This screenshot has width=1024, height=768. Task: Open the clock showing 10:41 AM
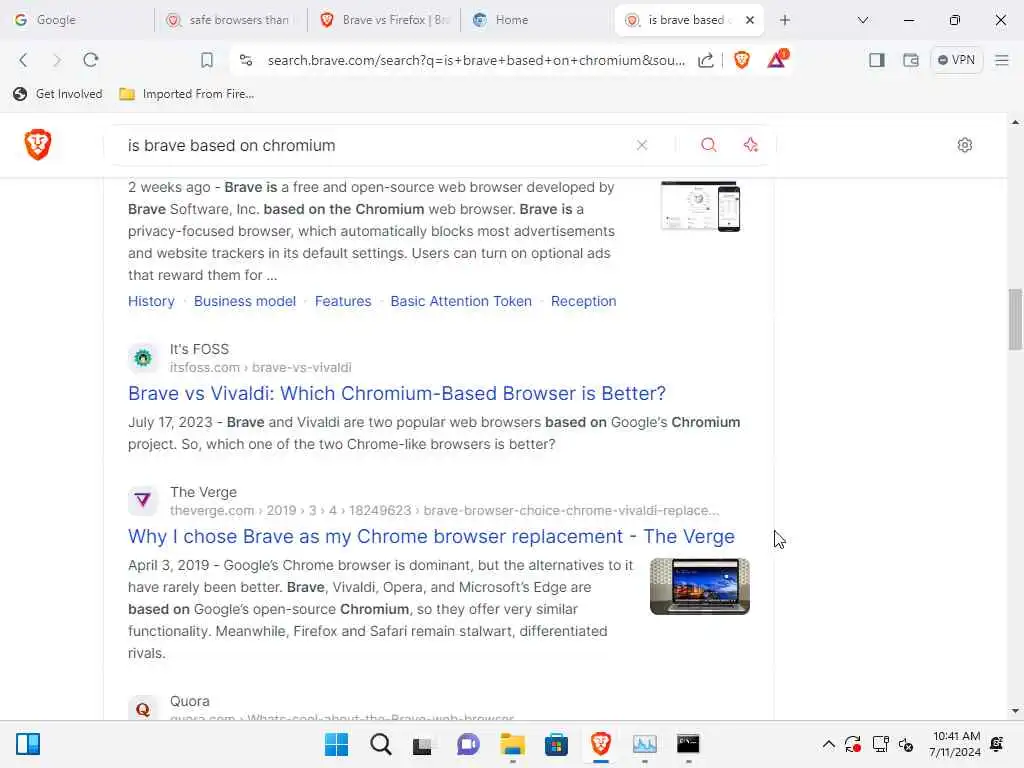[x=956, y=744]
